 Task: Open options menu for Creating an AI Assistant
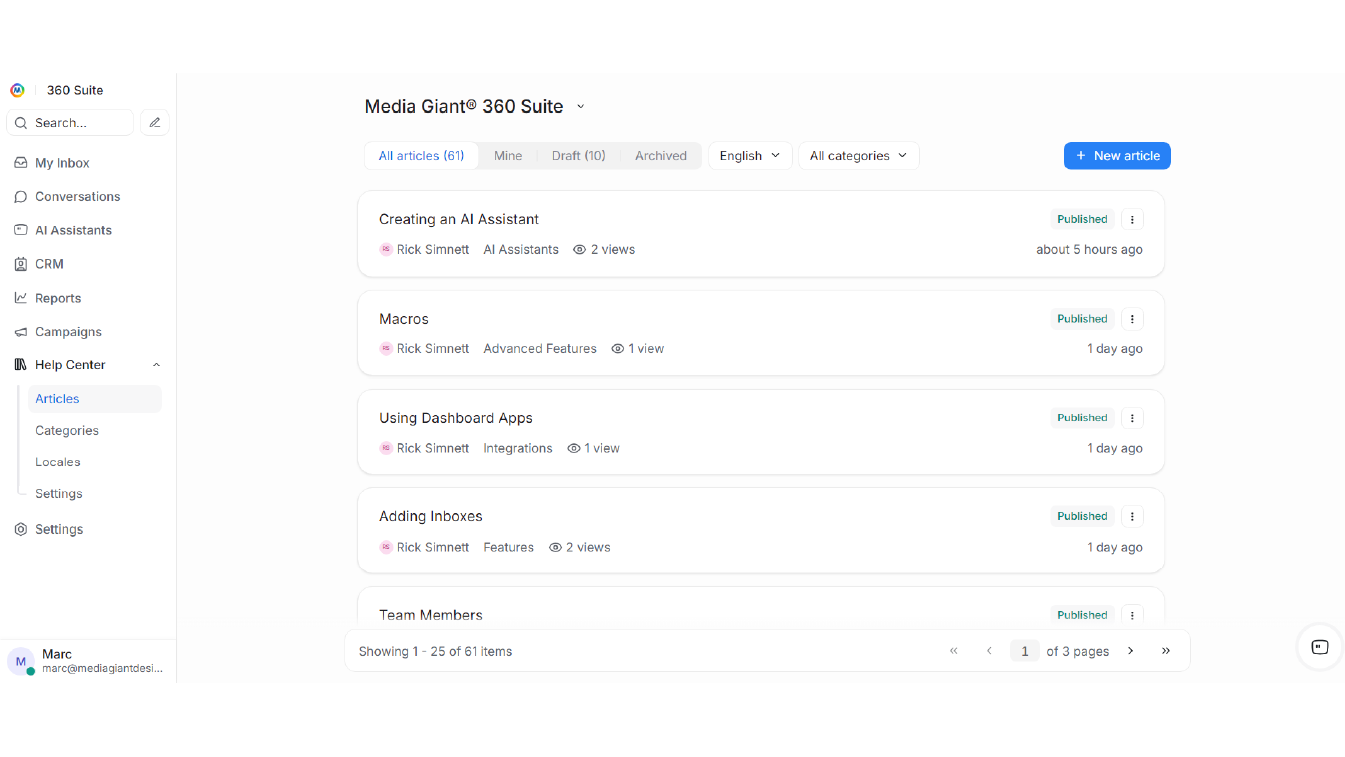(1132, 220)
